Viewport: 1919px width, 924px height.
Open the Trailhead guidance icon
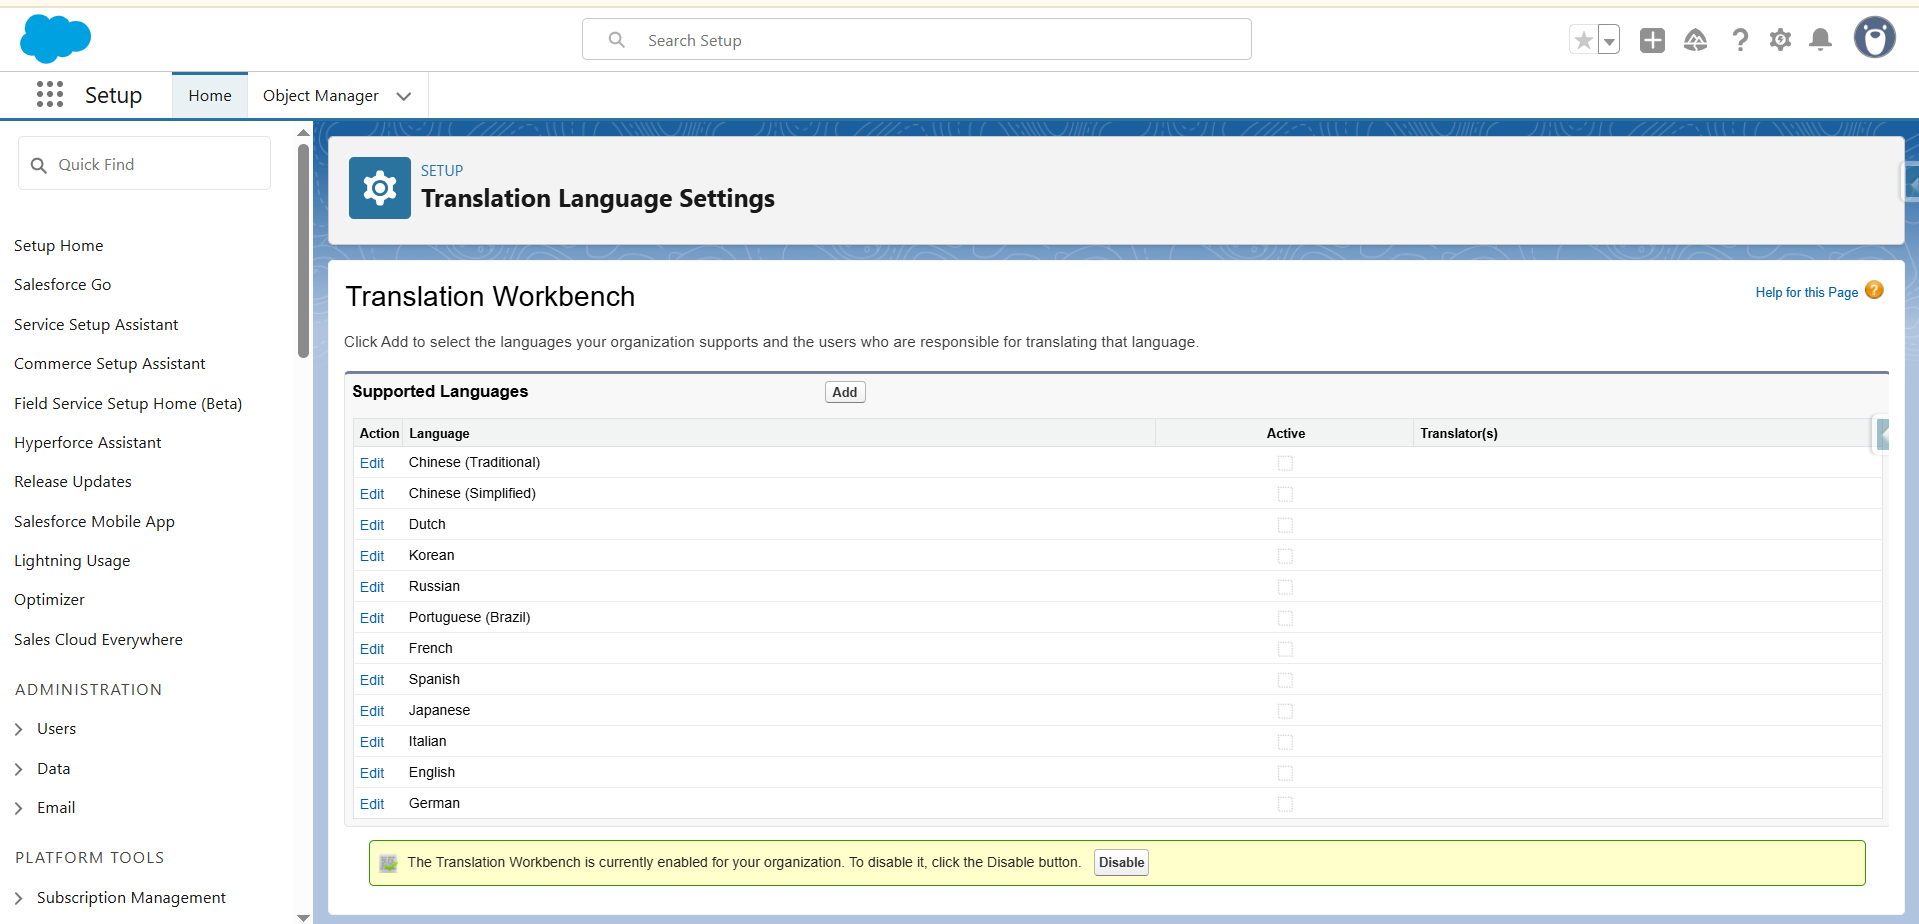(x=1695, y=40)
